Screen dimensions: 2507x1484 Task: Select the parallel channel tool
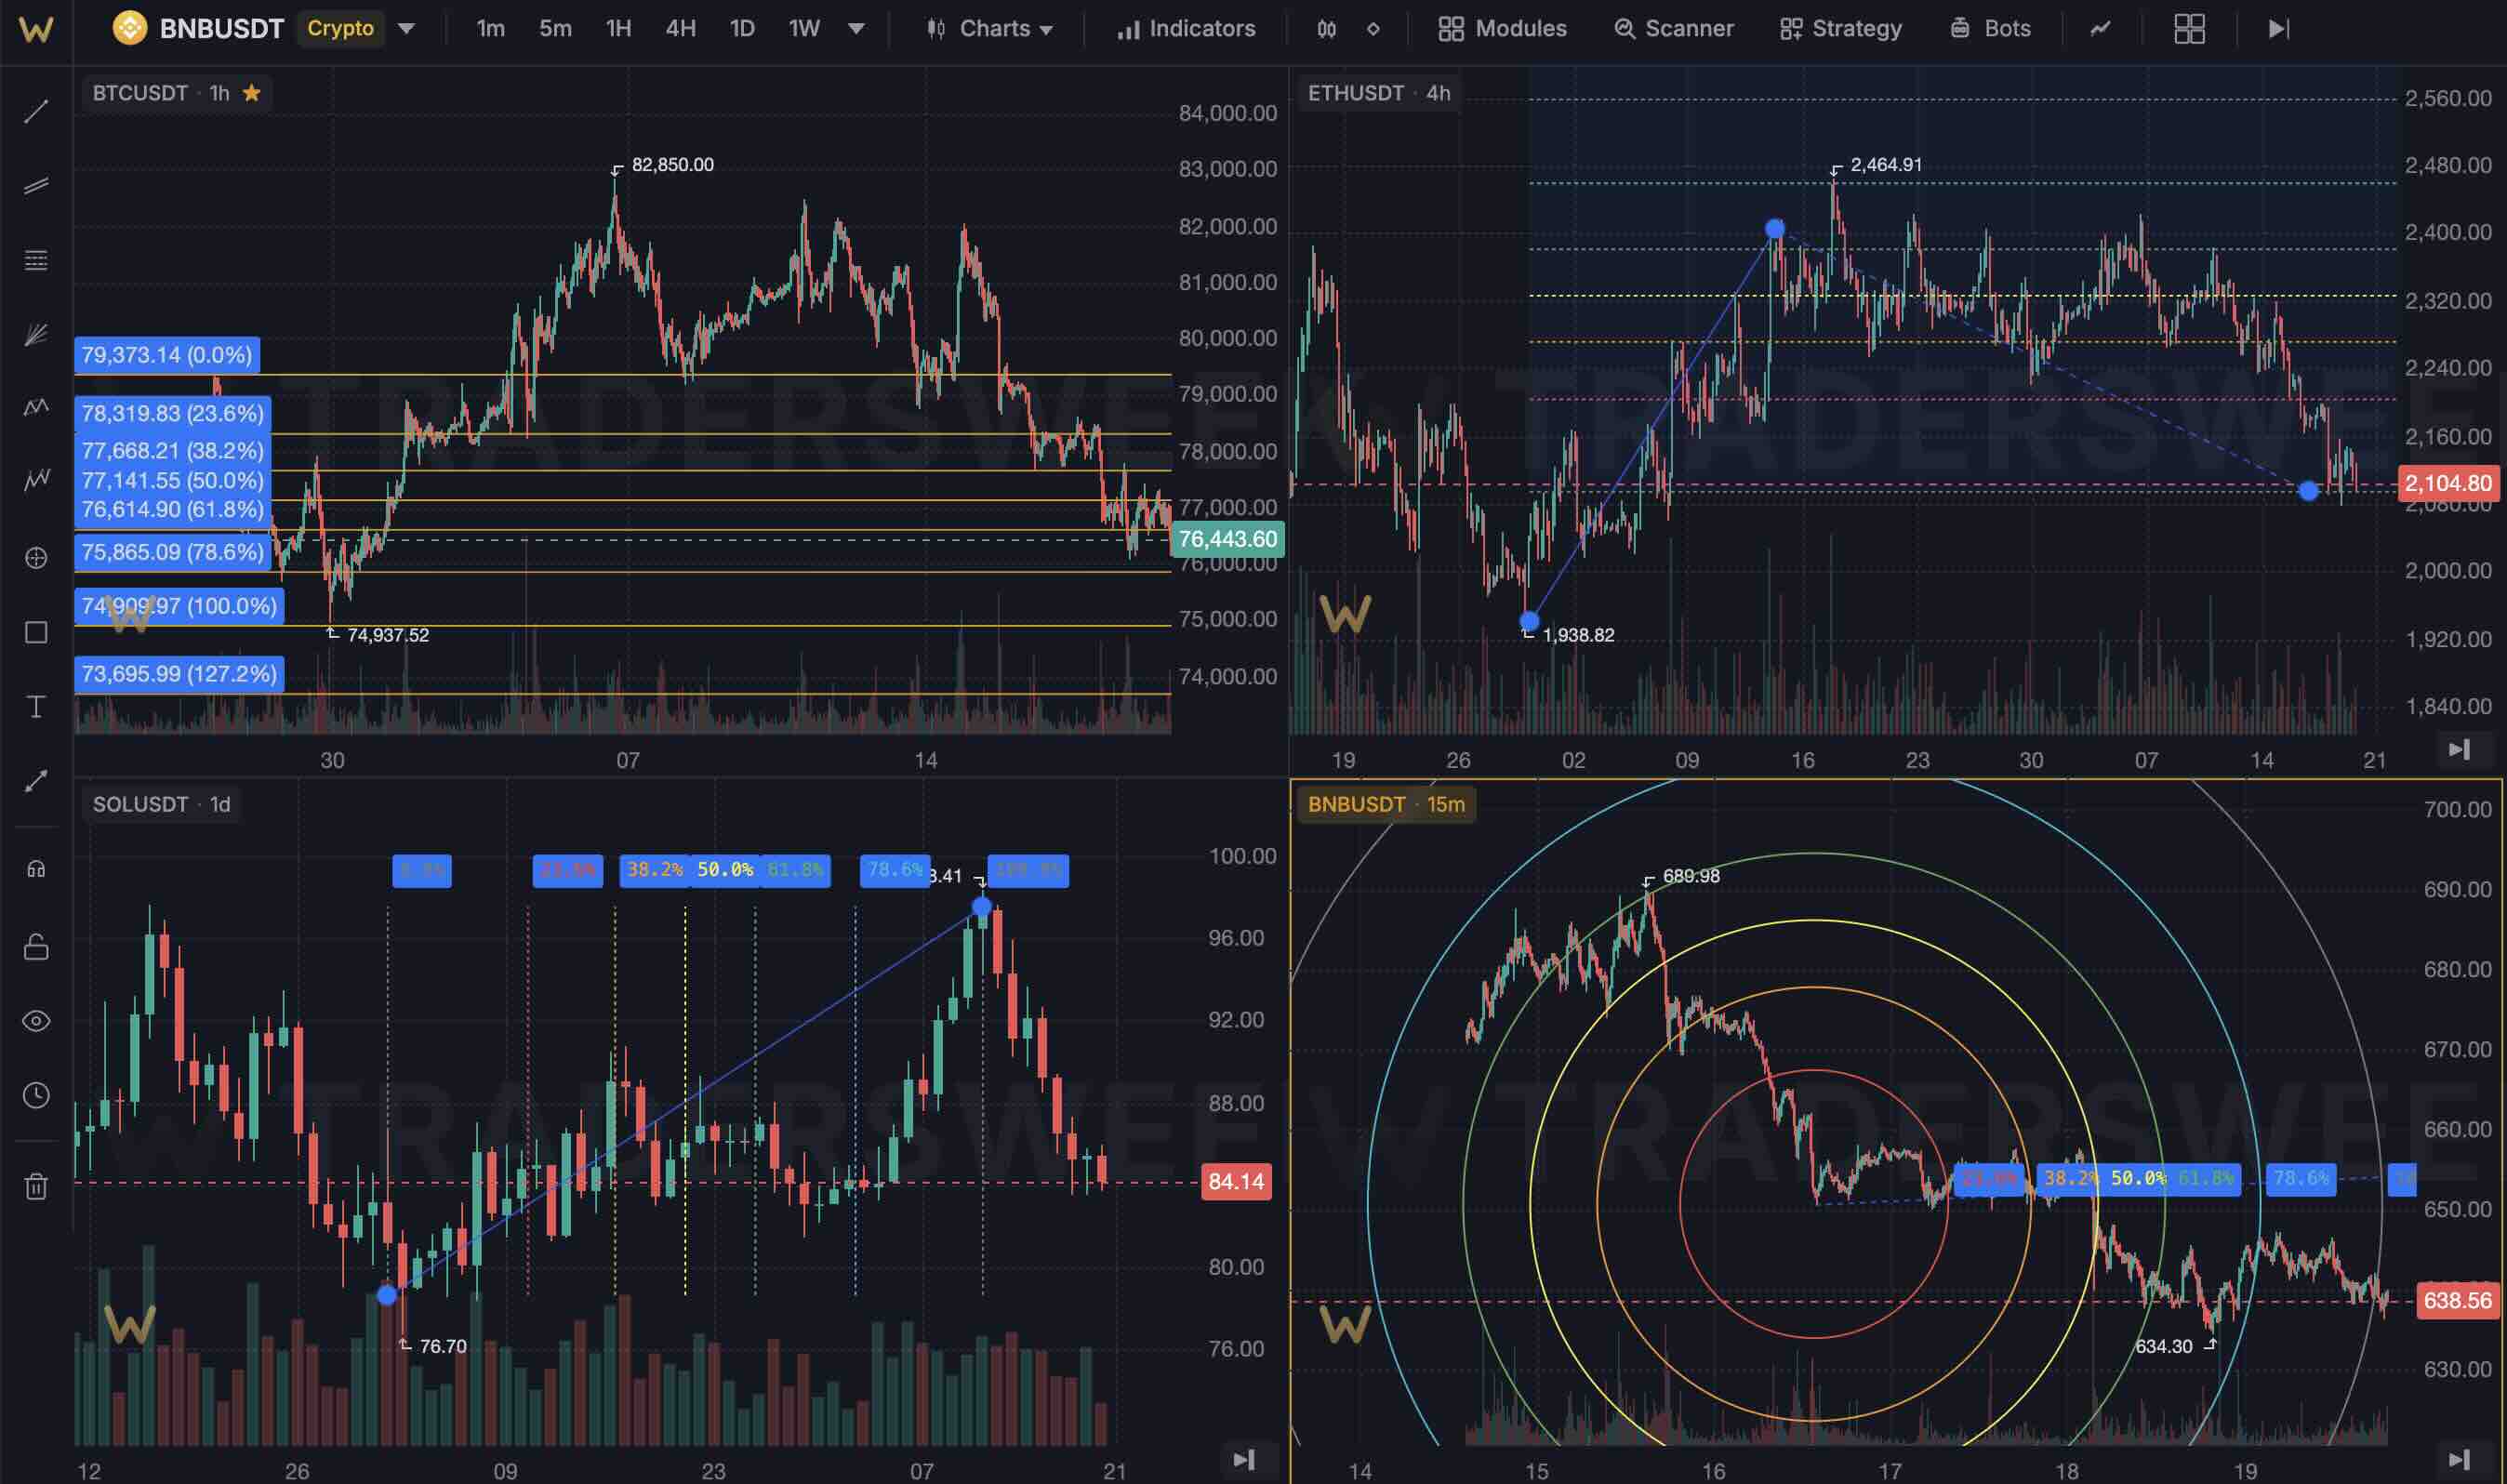(x=36, y=186)
